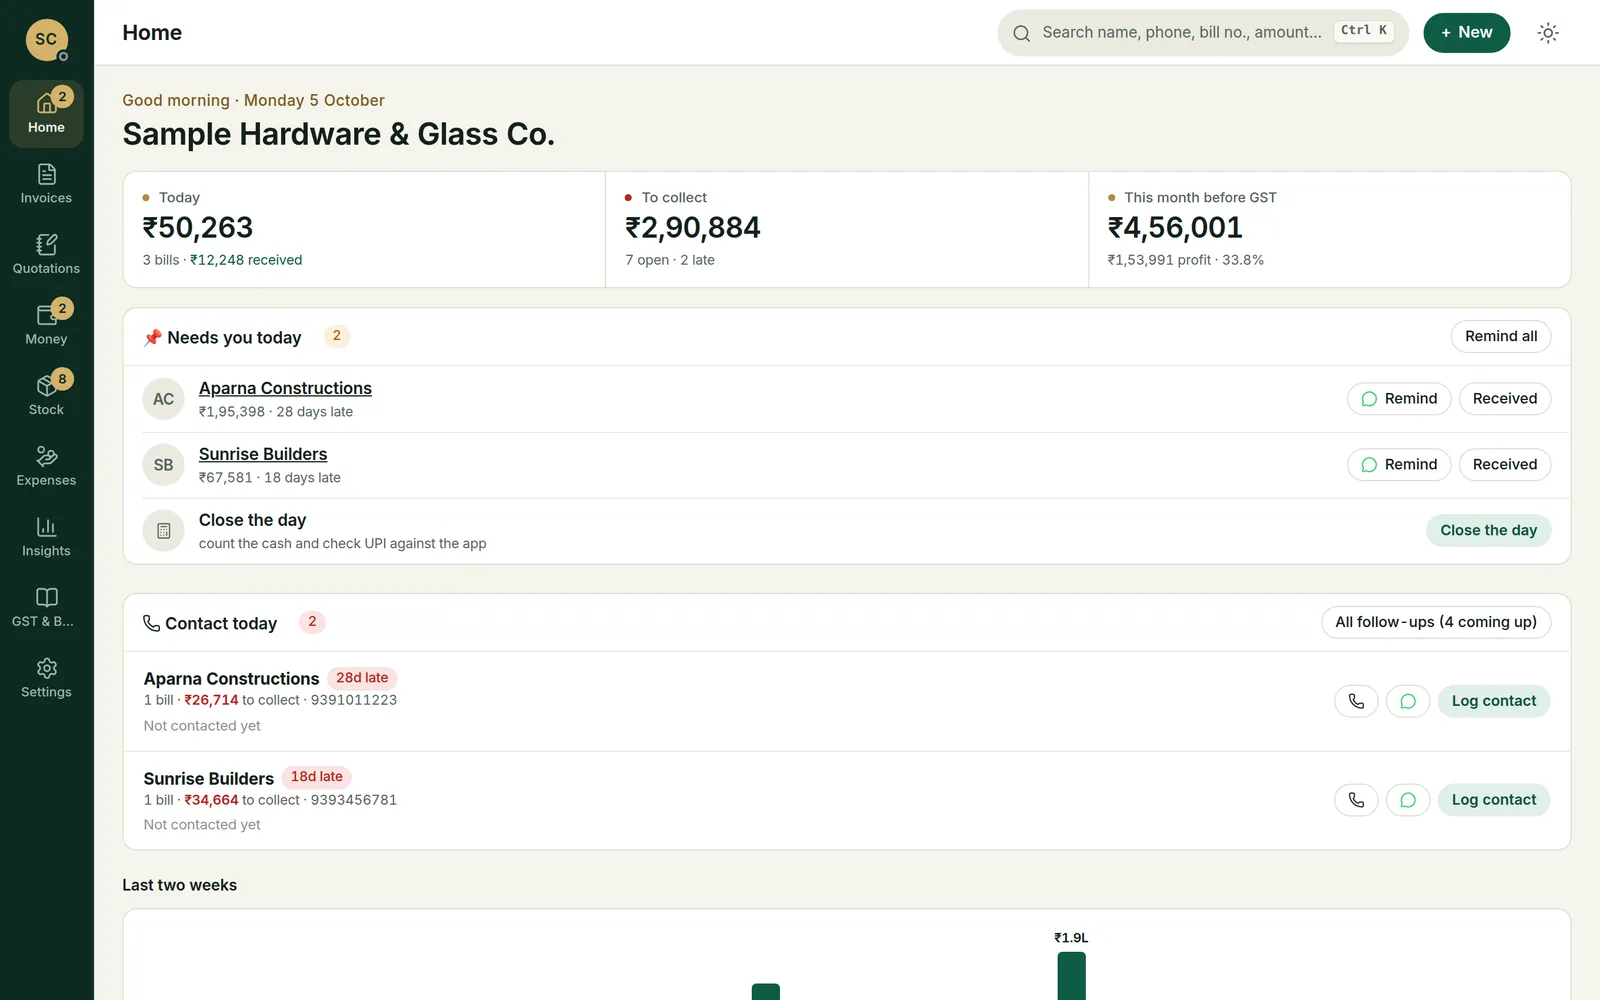Open Quotations from the sidebar
This screenshot has width=1600, height=1000.
point(46,255)
